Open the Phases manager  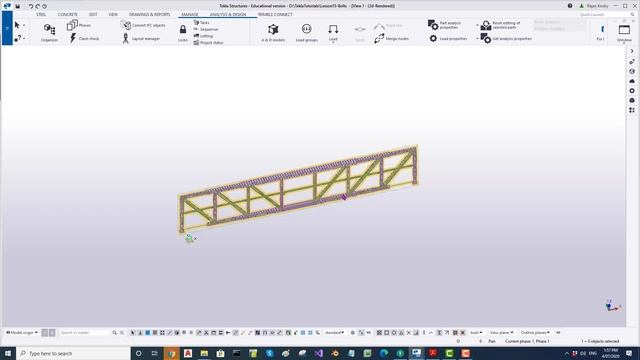[79, 25]
